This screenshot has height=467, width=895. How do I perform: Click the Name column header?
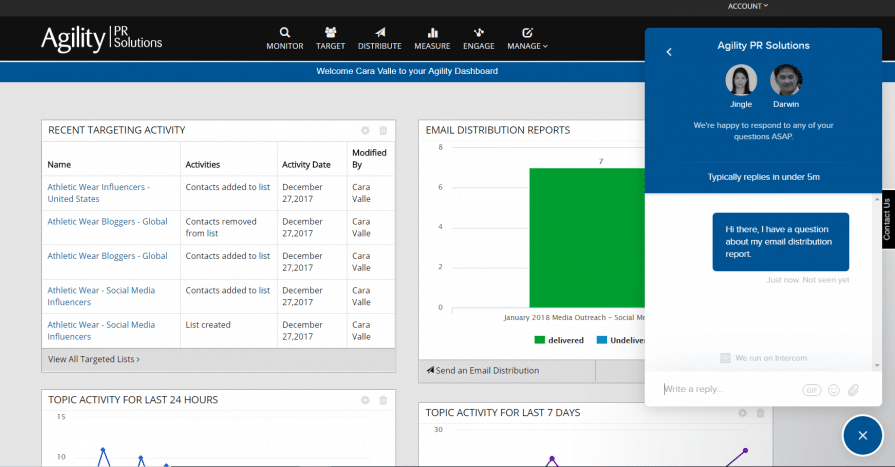[x=59, y=164]
